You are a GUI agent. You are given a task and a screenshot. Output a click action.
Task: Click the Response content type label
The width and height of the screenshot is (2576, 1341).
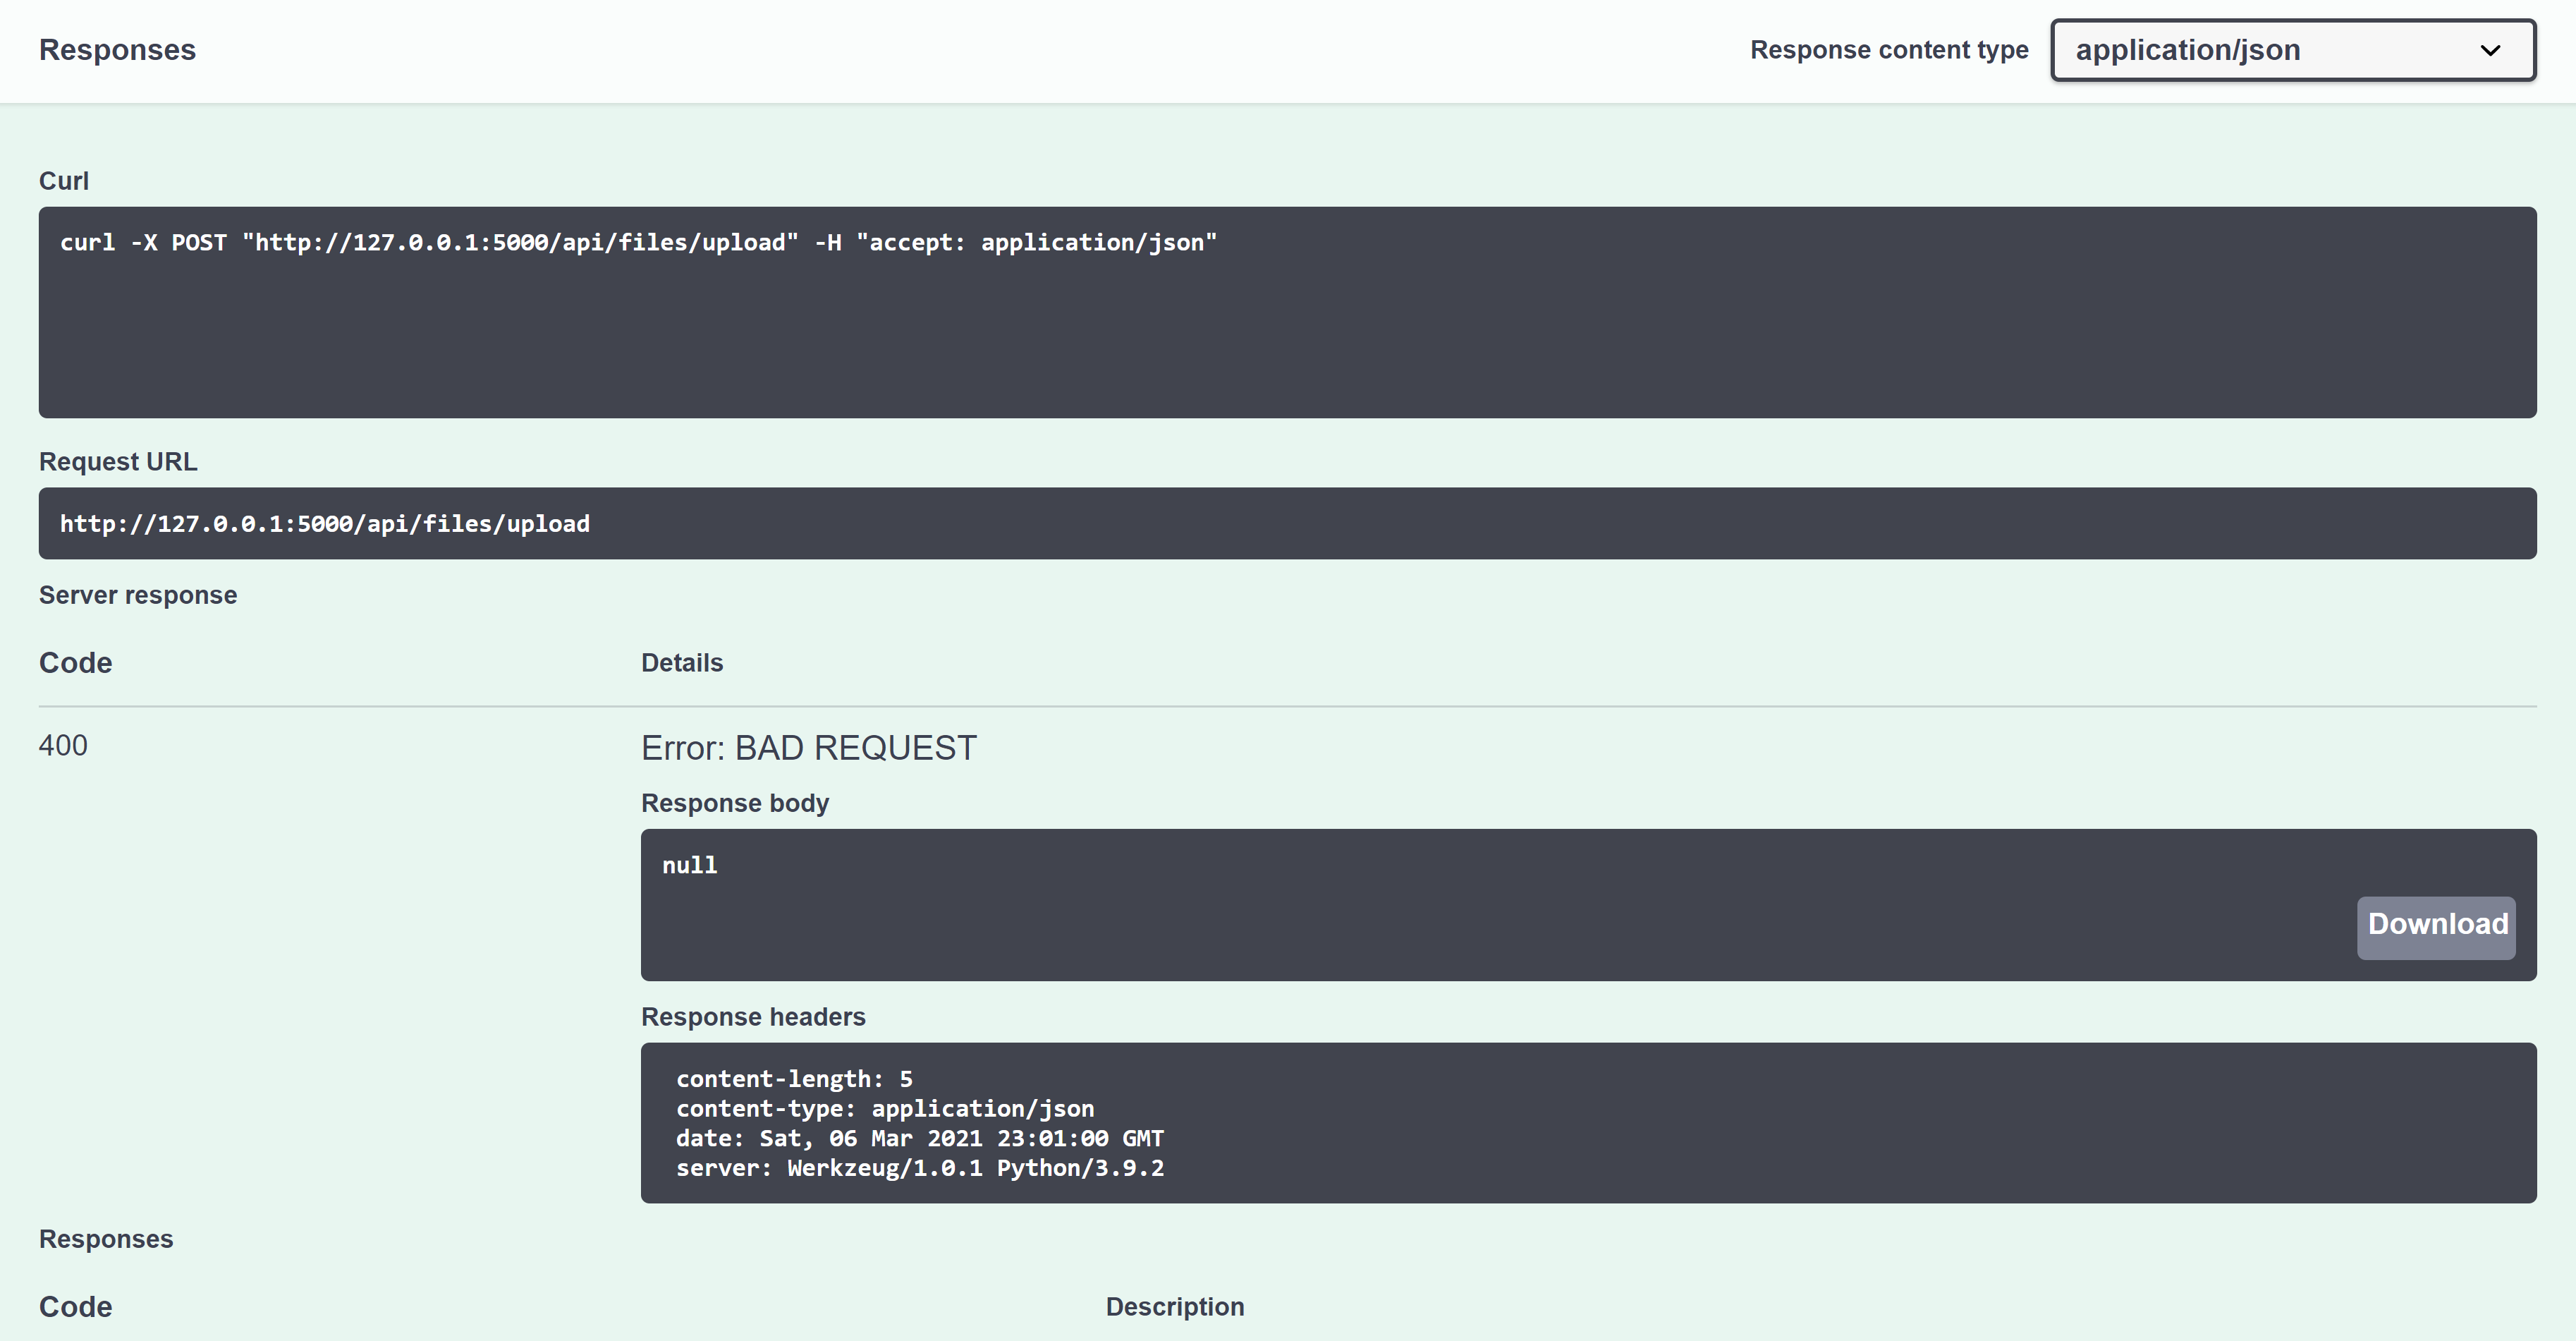coord(1888,50)
